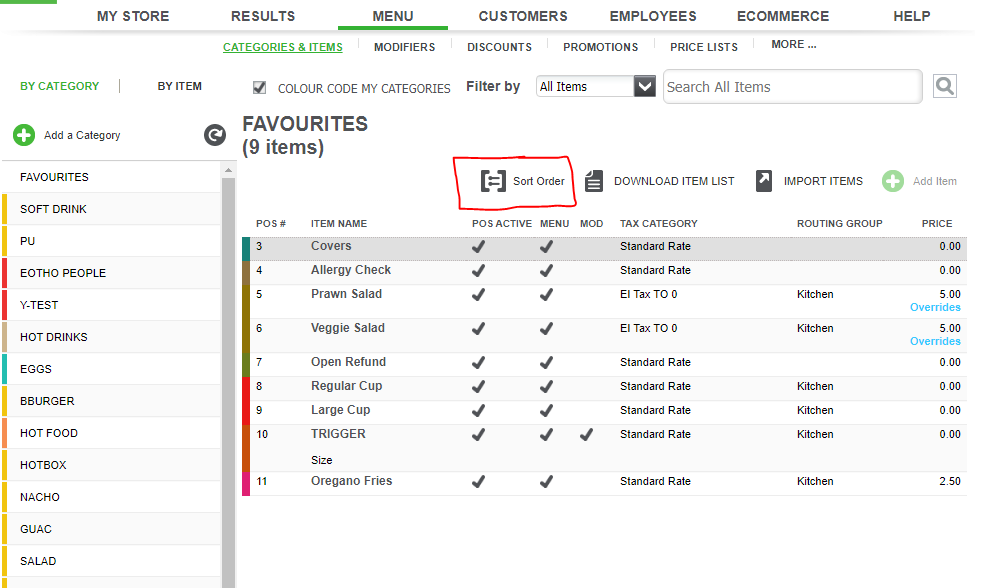
Task: Click the Search All Items field
Action: click(792, 87)
